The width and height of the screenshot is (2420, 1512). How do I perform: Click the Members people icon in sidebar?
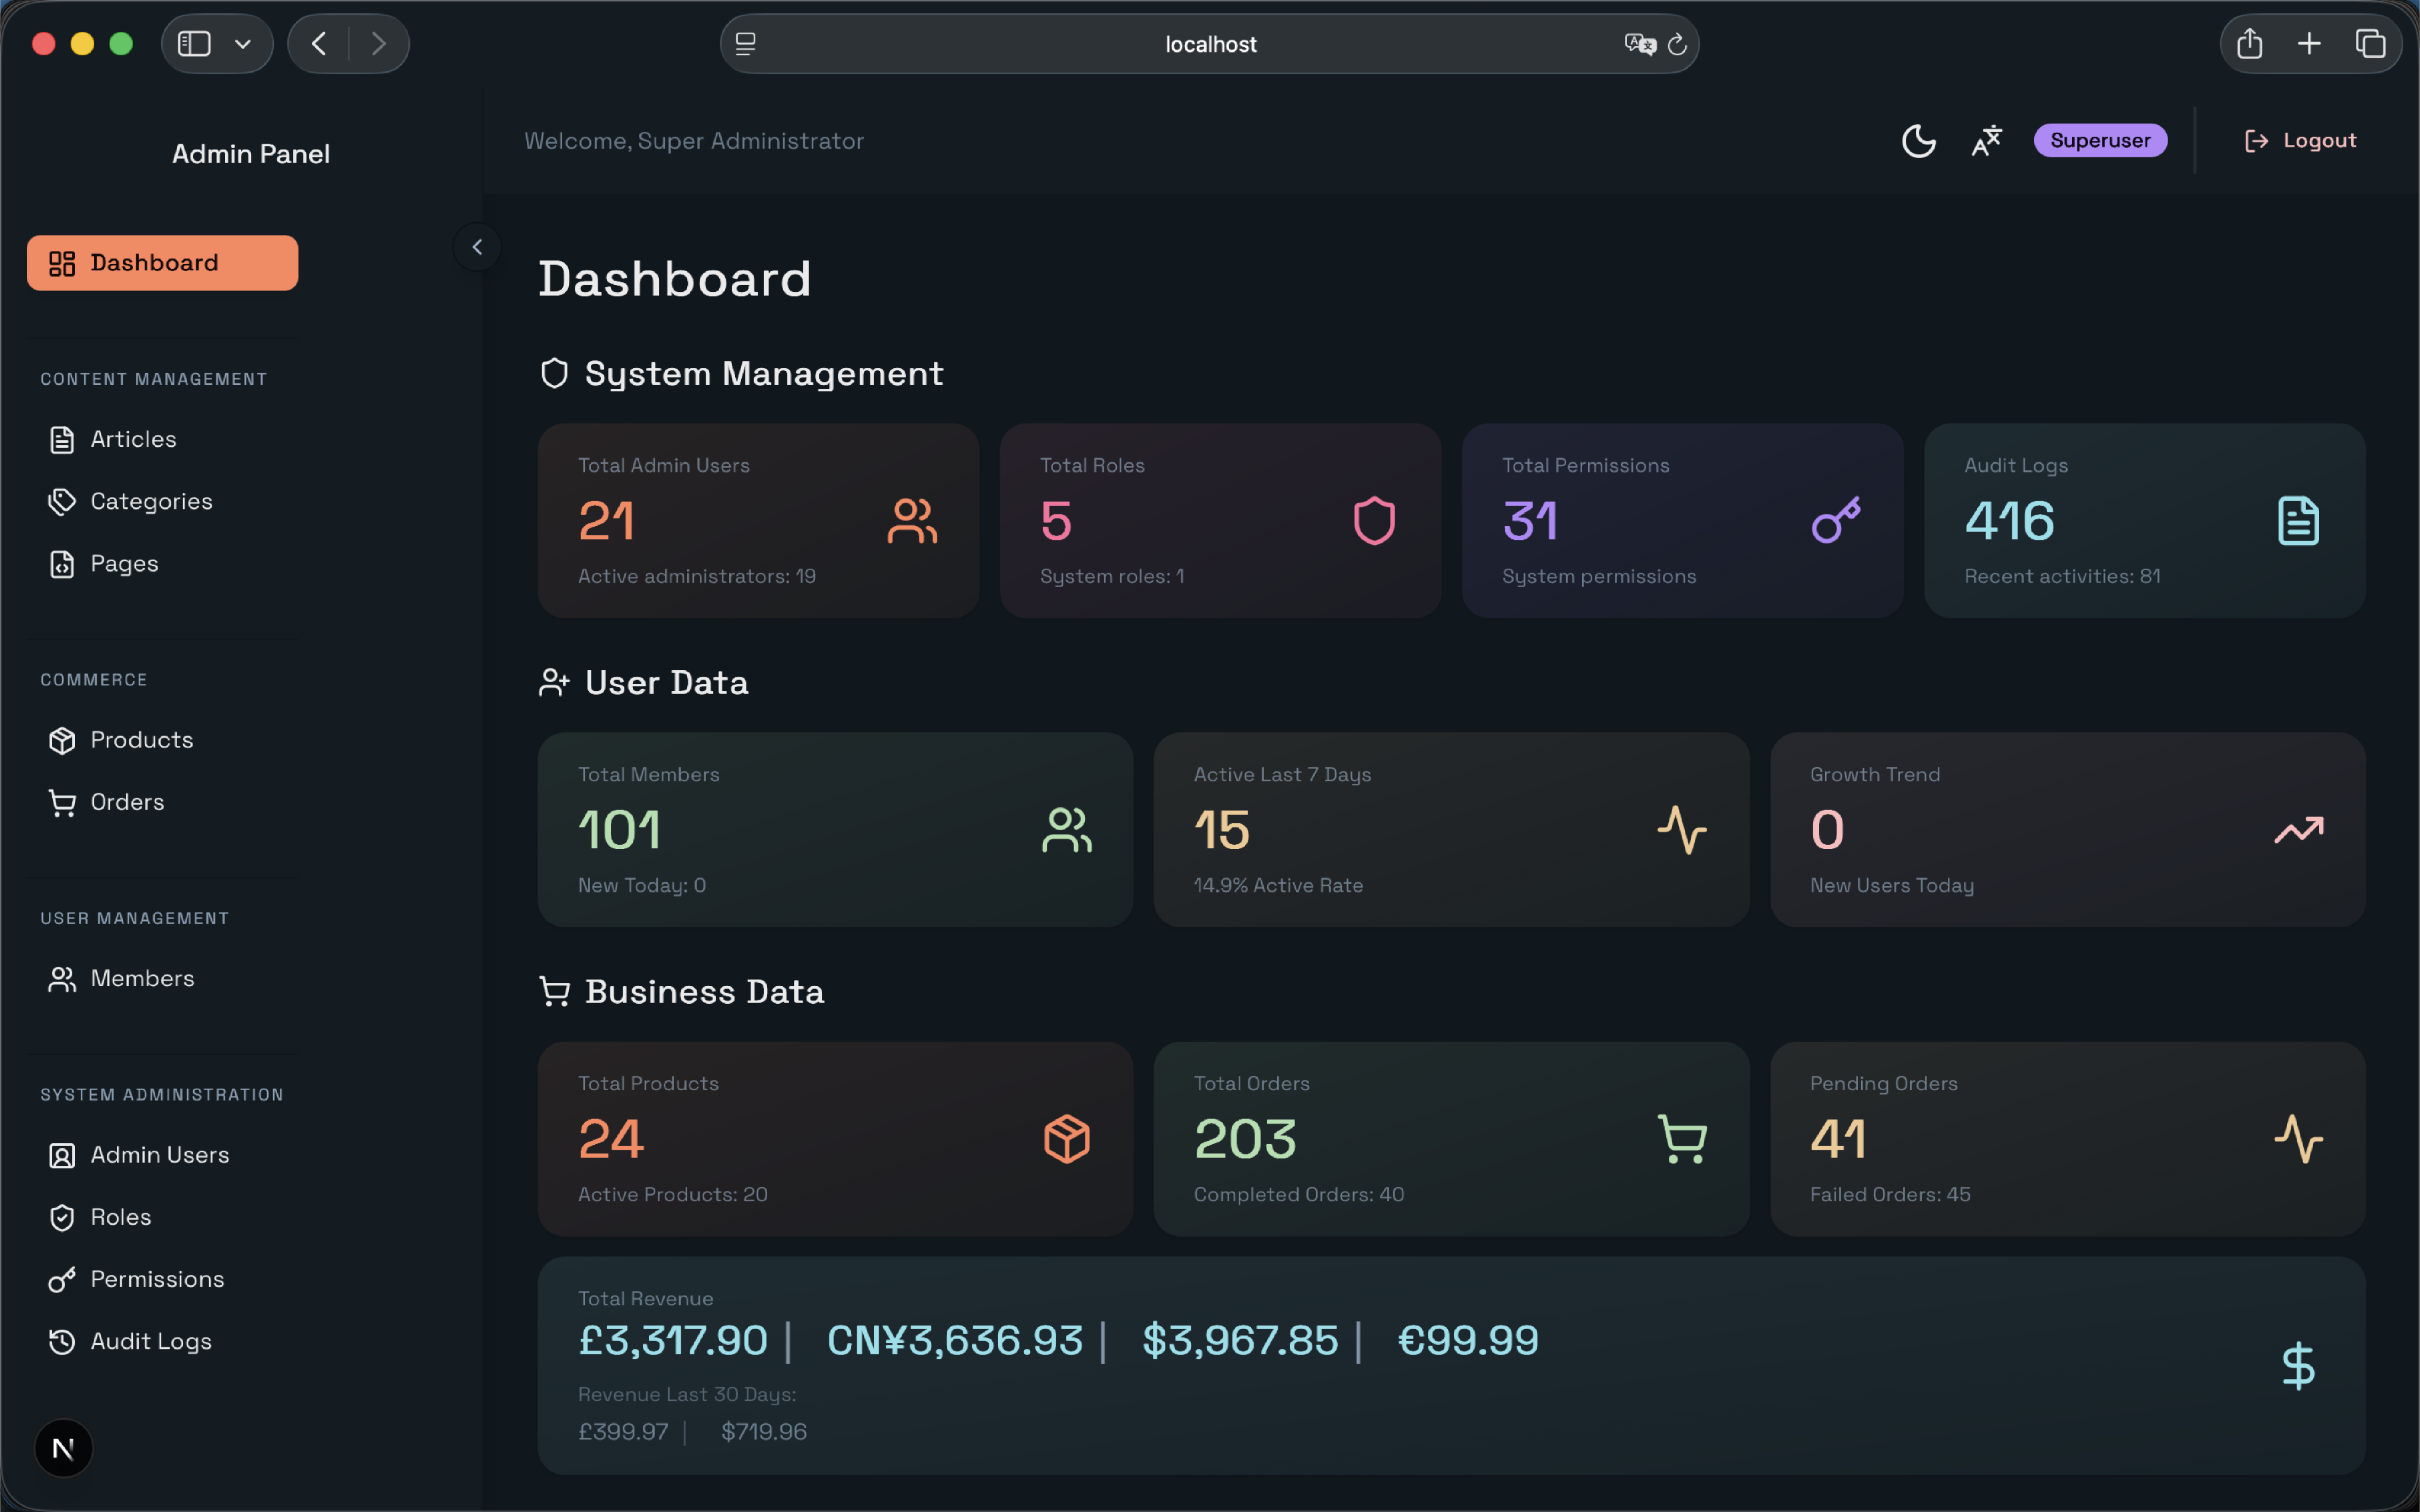click(62, 979)
